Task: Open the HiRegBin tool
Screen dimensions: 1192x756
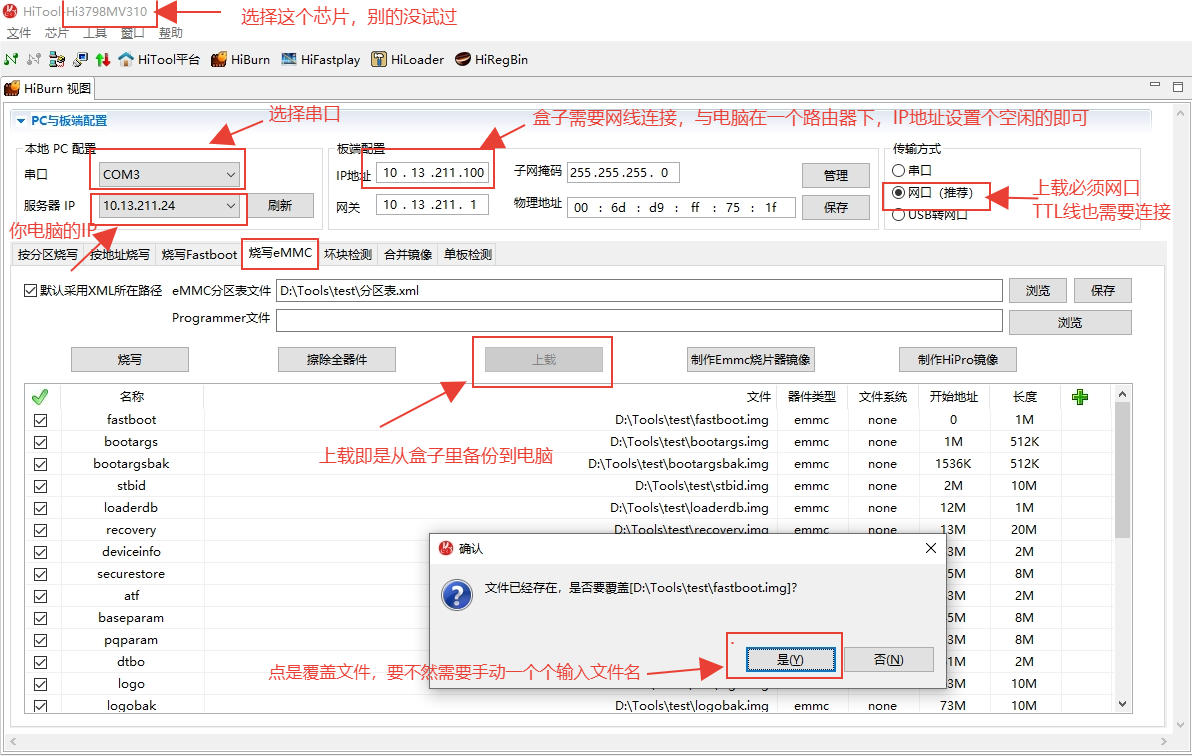Action: [x=491, y=59]
